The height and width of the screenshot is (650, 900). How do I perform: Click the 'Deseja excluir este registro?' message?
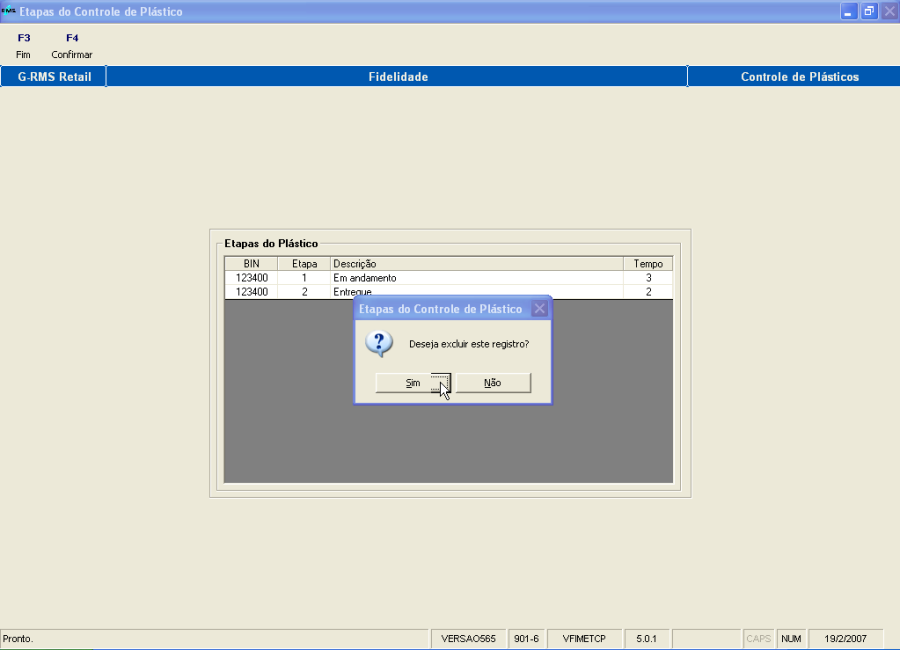(x=469, y=344)
